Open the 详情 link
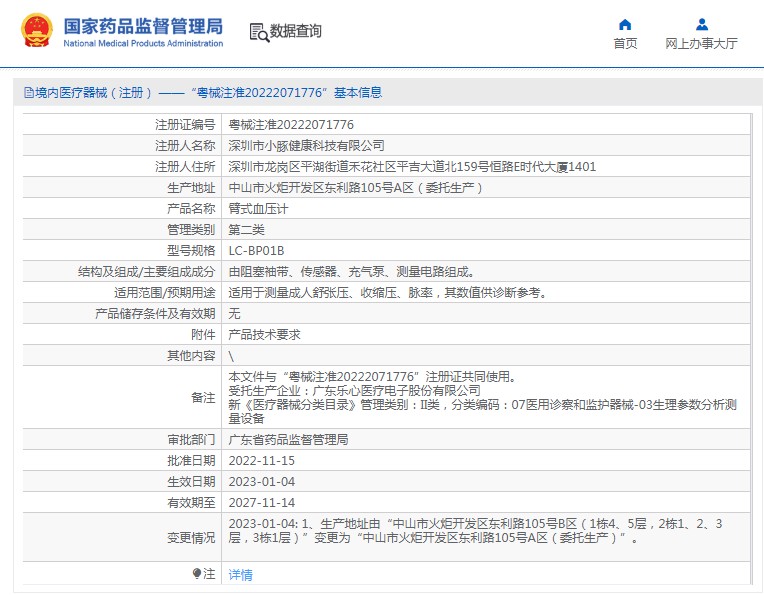The image size is (764, 595). tap(241, 575)
